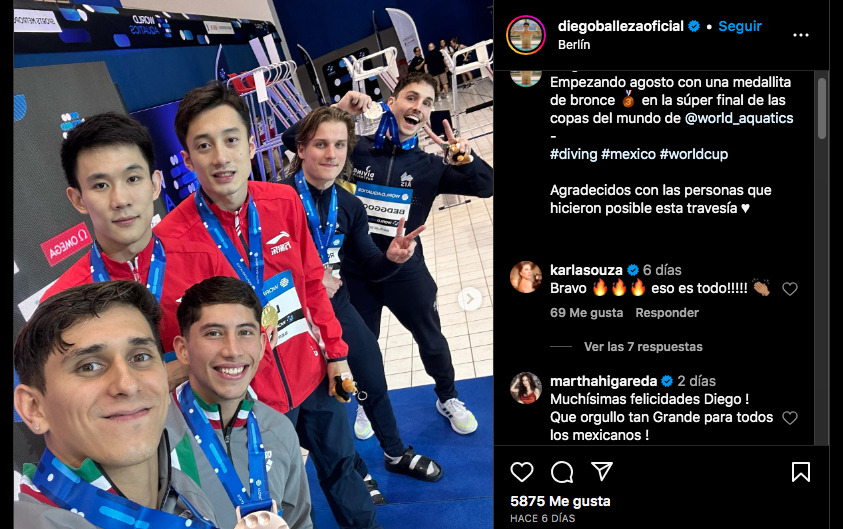Advance to next photo with carousel arrow
This screenshot has width=843, height=529.
click(469, 299)
